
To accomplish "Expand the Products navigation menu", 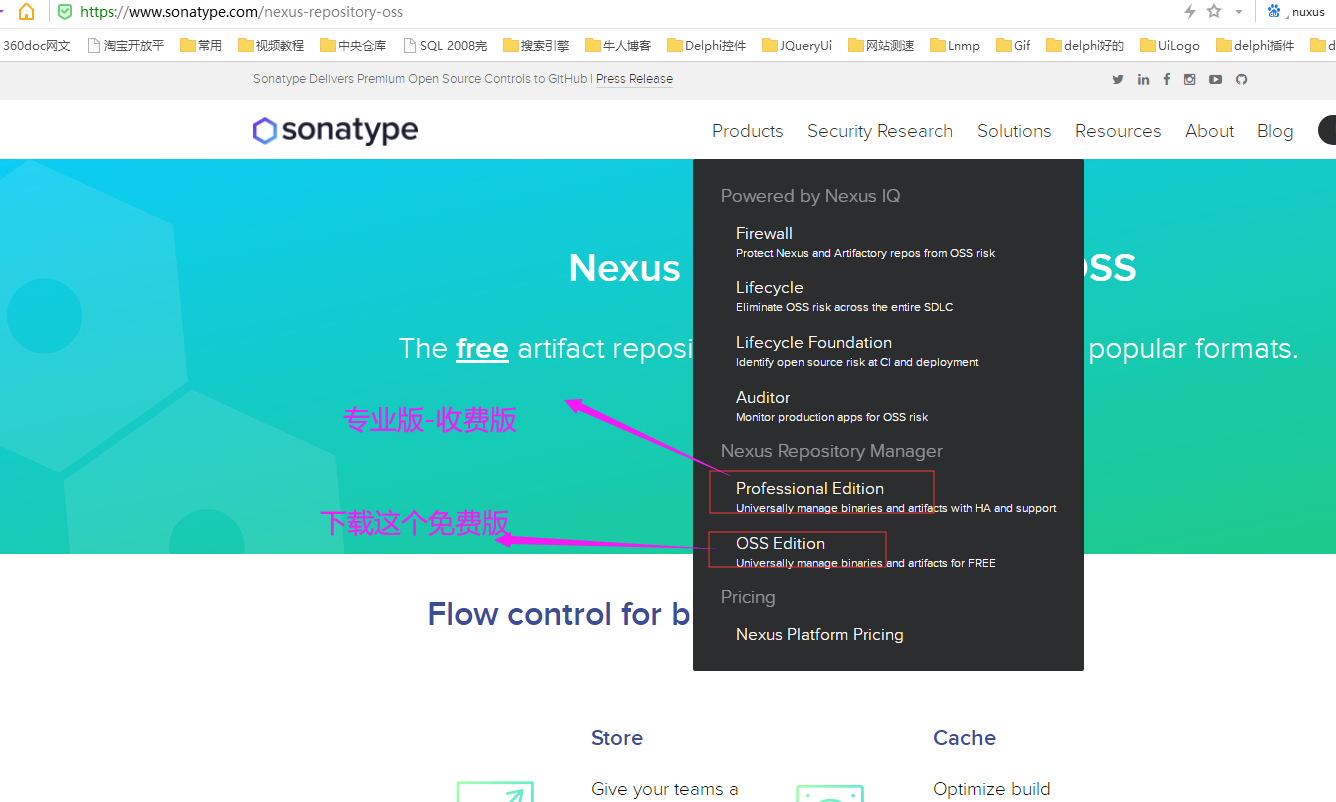I will (747, 131).
